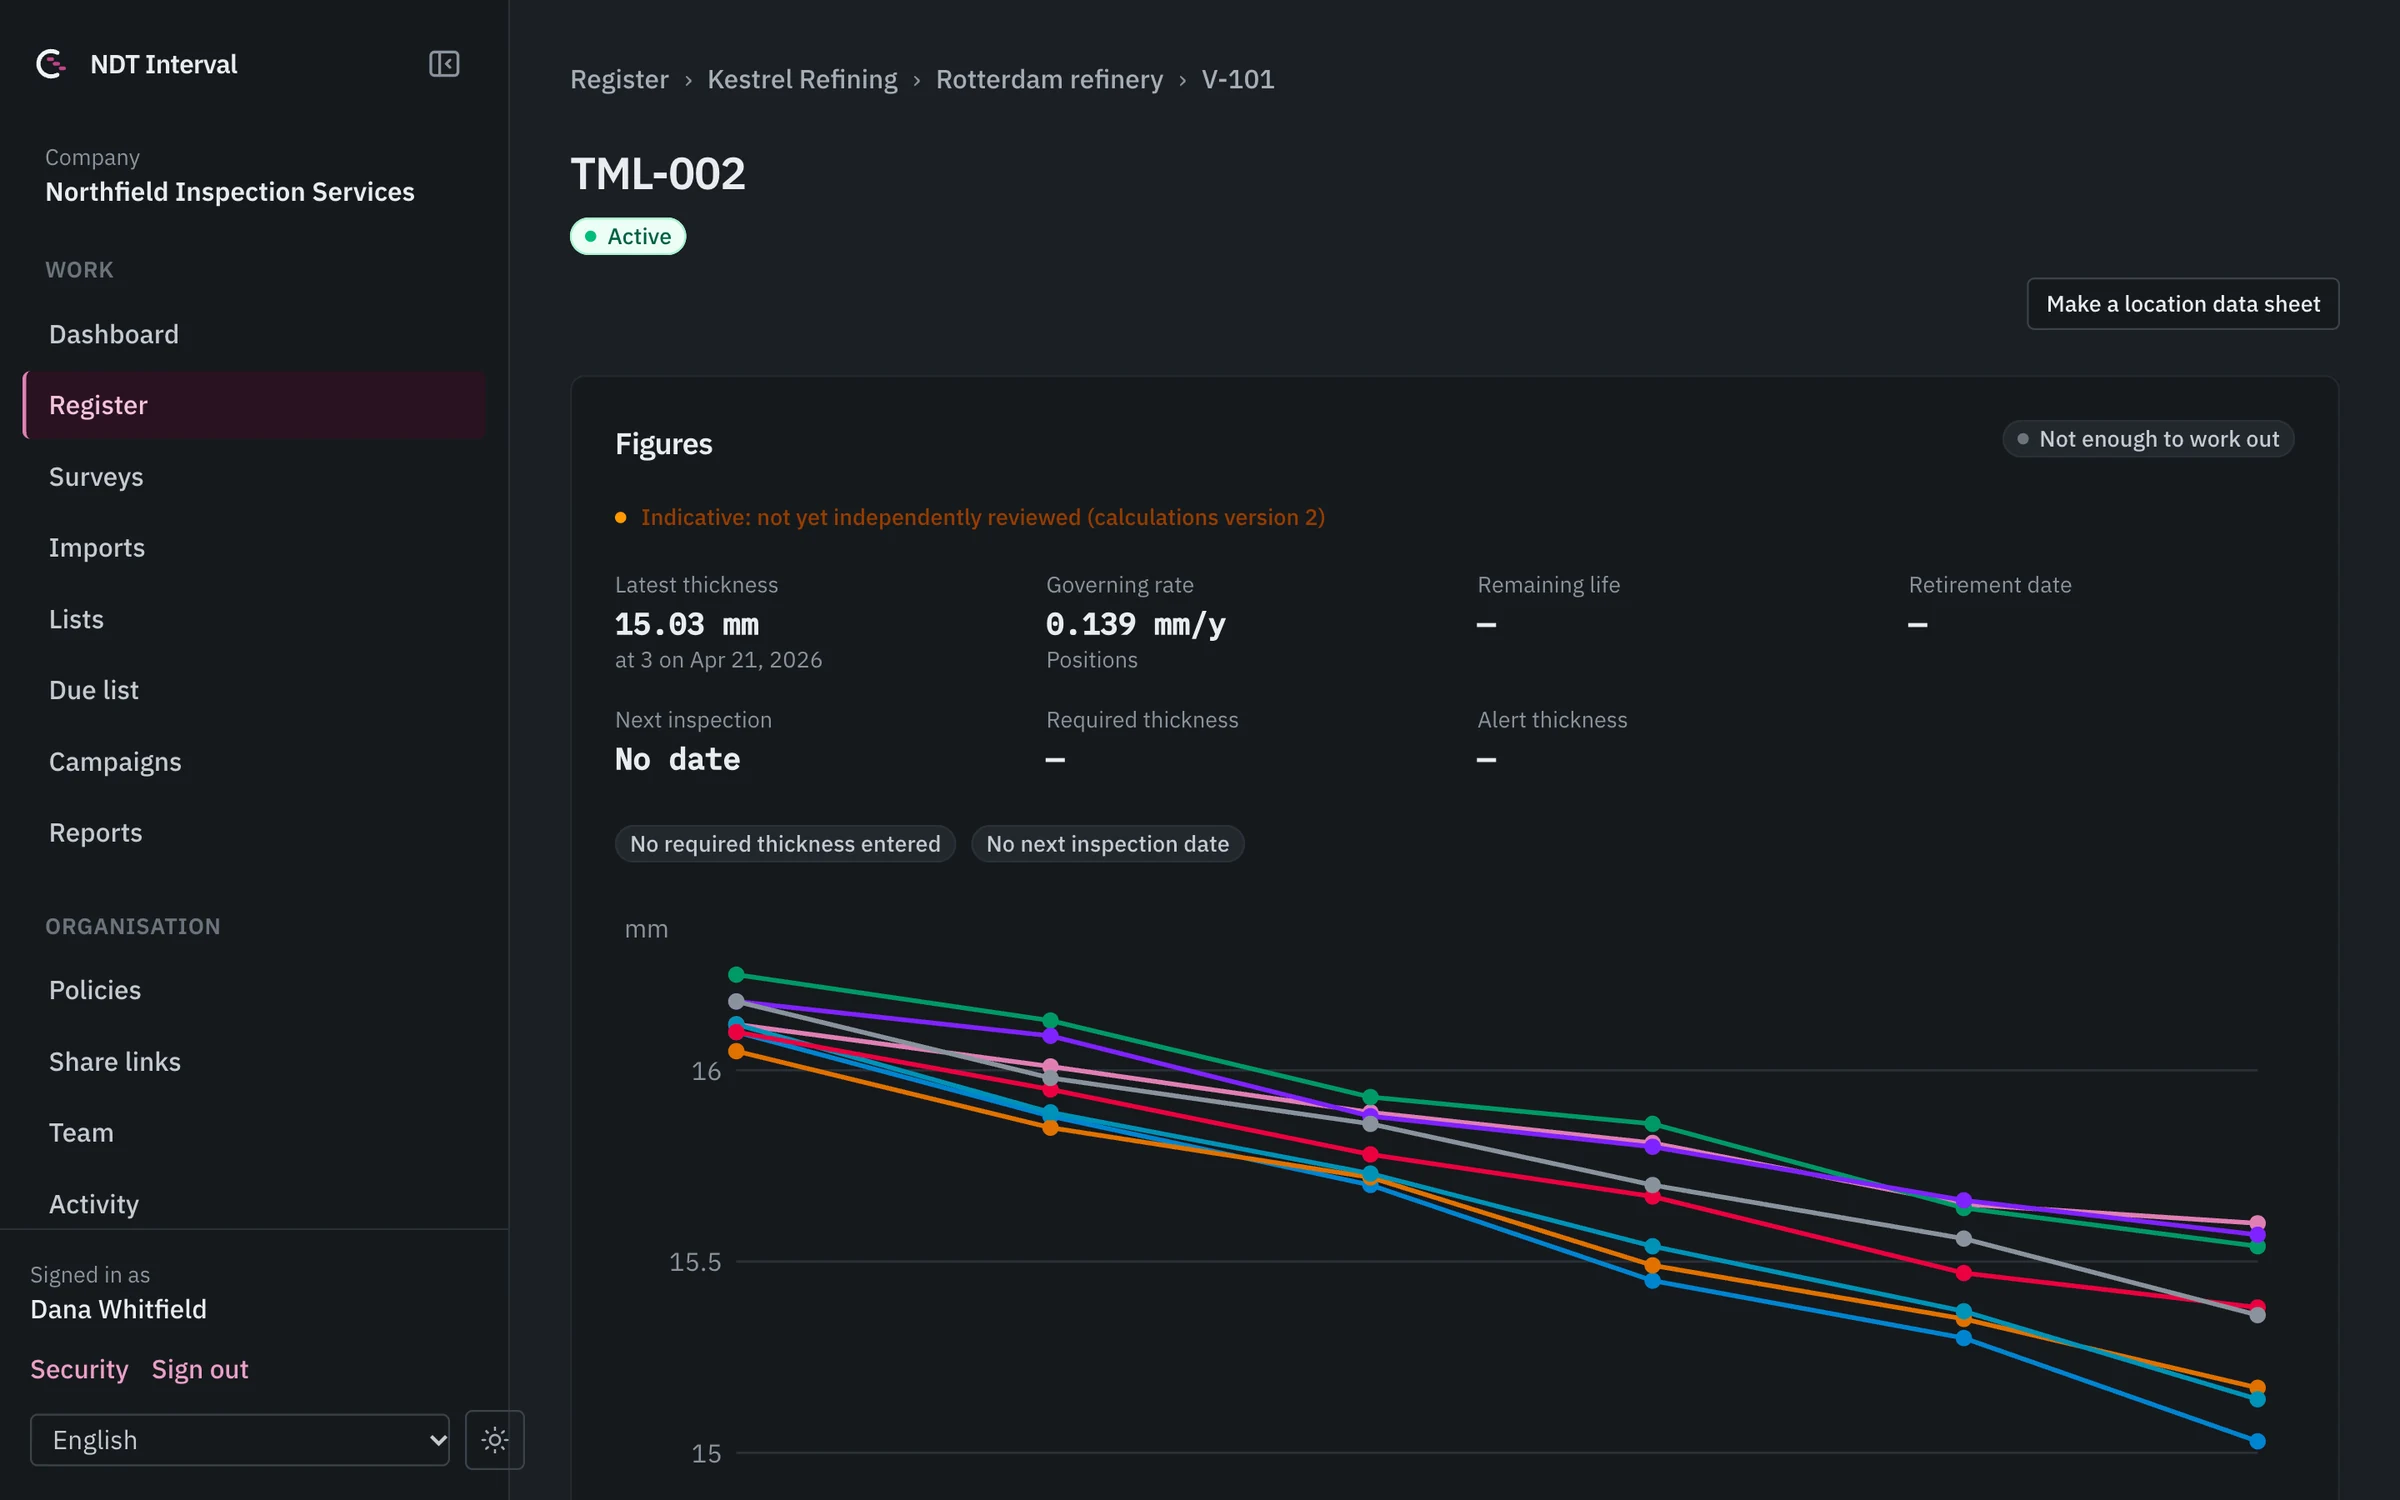
Task: Open Surveys page
Action: 254,477
